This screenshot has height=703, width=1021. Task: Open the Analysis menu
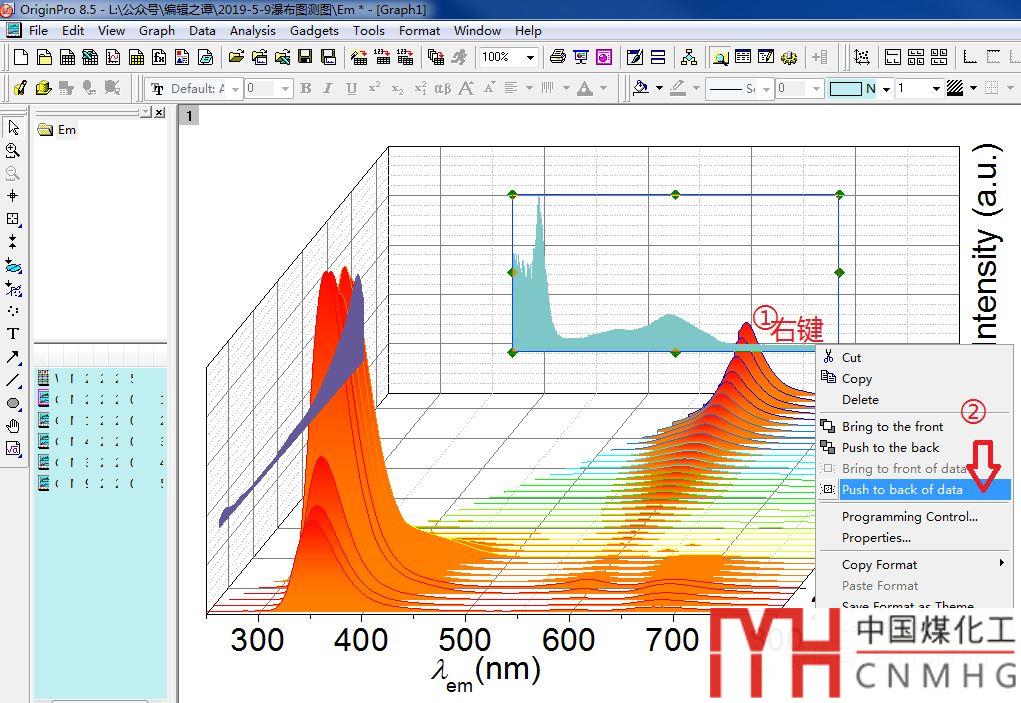point(252,31)
